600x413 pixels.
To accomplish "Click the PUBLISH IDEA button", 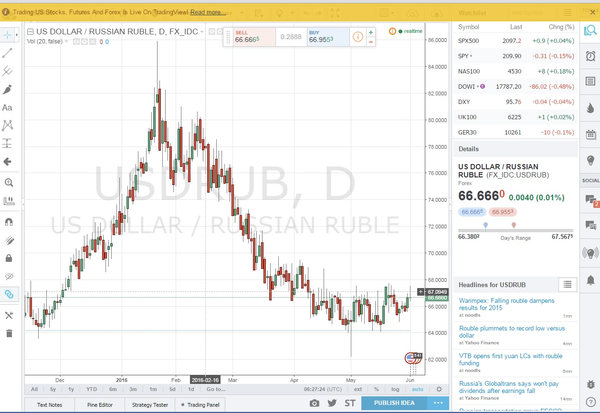I will [x=394, y=403].
